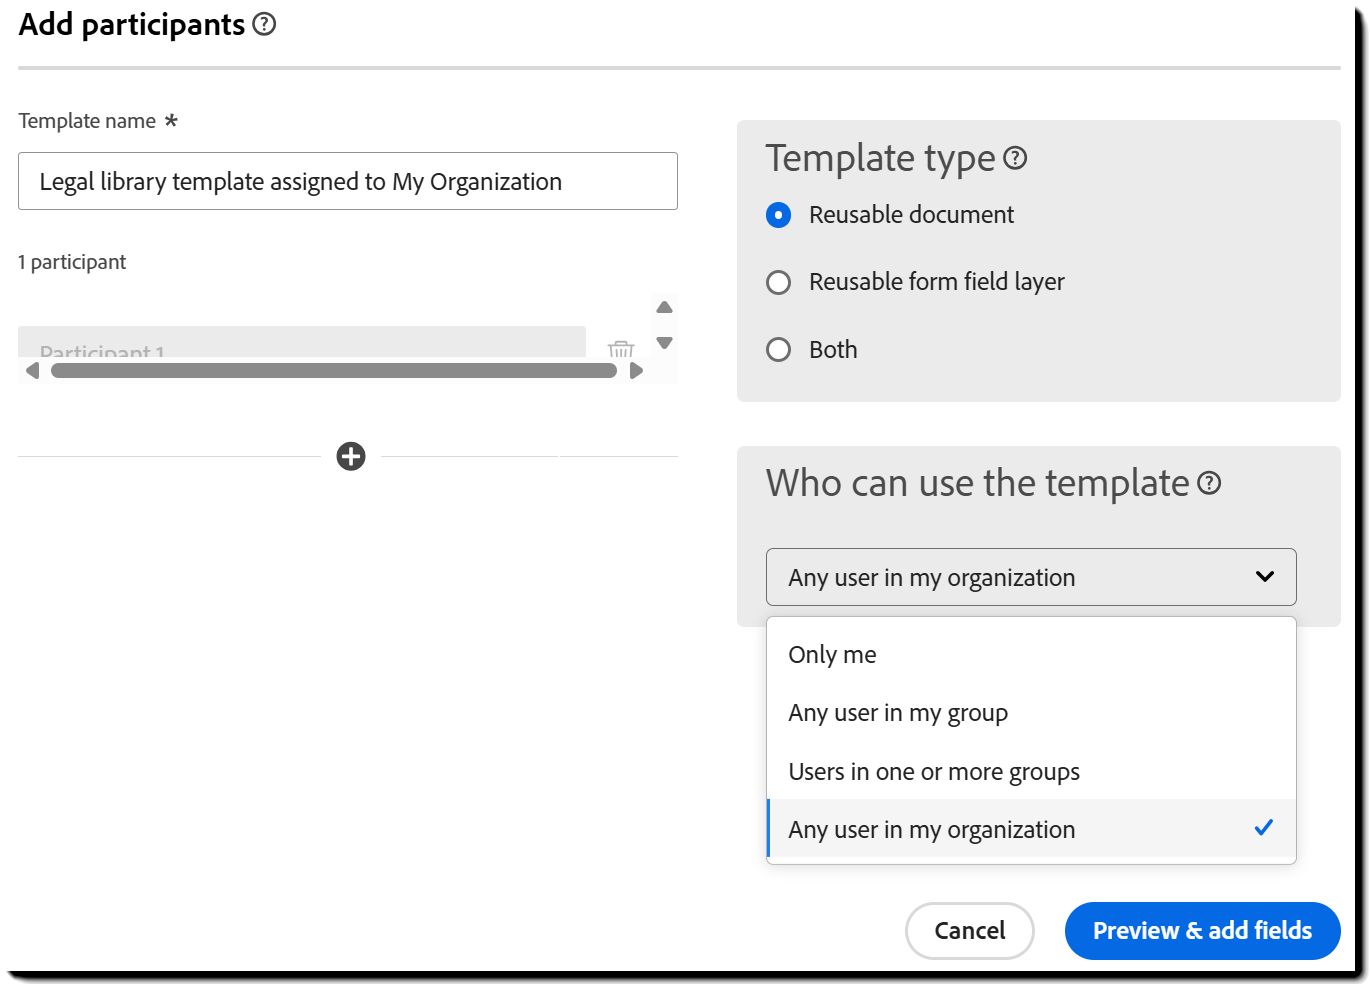Choose Reusable form field layer option

pos(779,282)
